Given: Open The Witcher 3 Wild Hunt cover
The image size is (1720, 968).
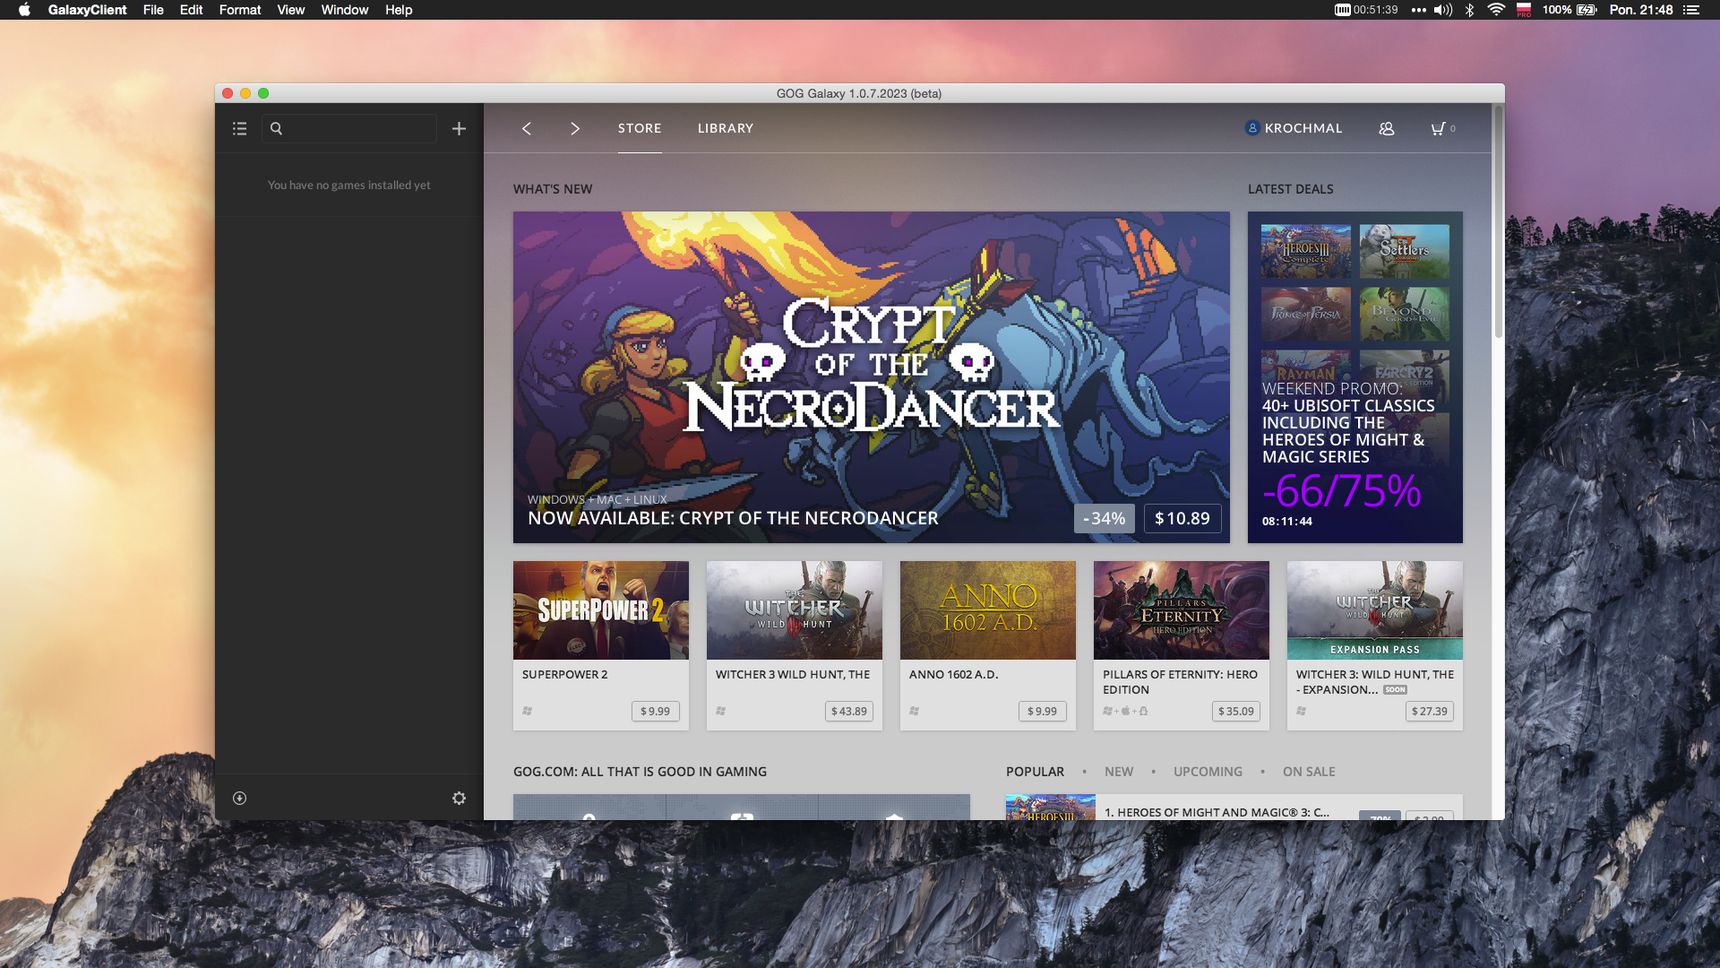Looking at the screenshot, I should 794,610.
